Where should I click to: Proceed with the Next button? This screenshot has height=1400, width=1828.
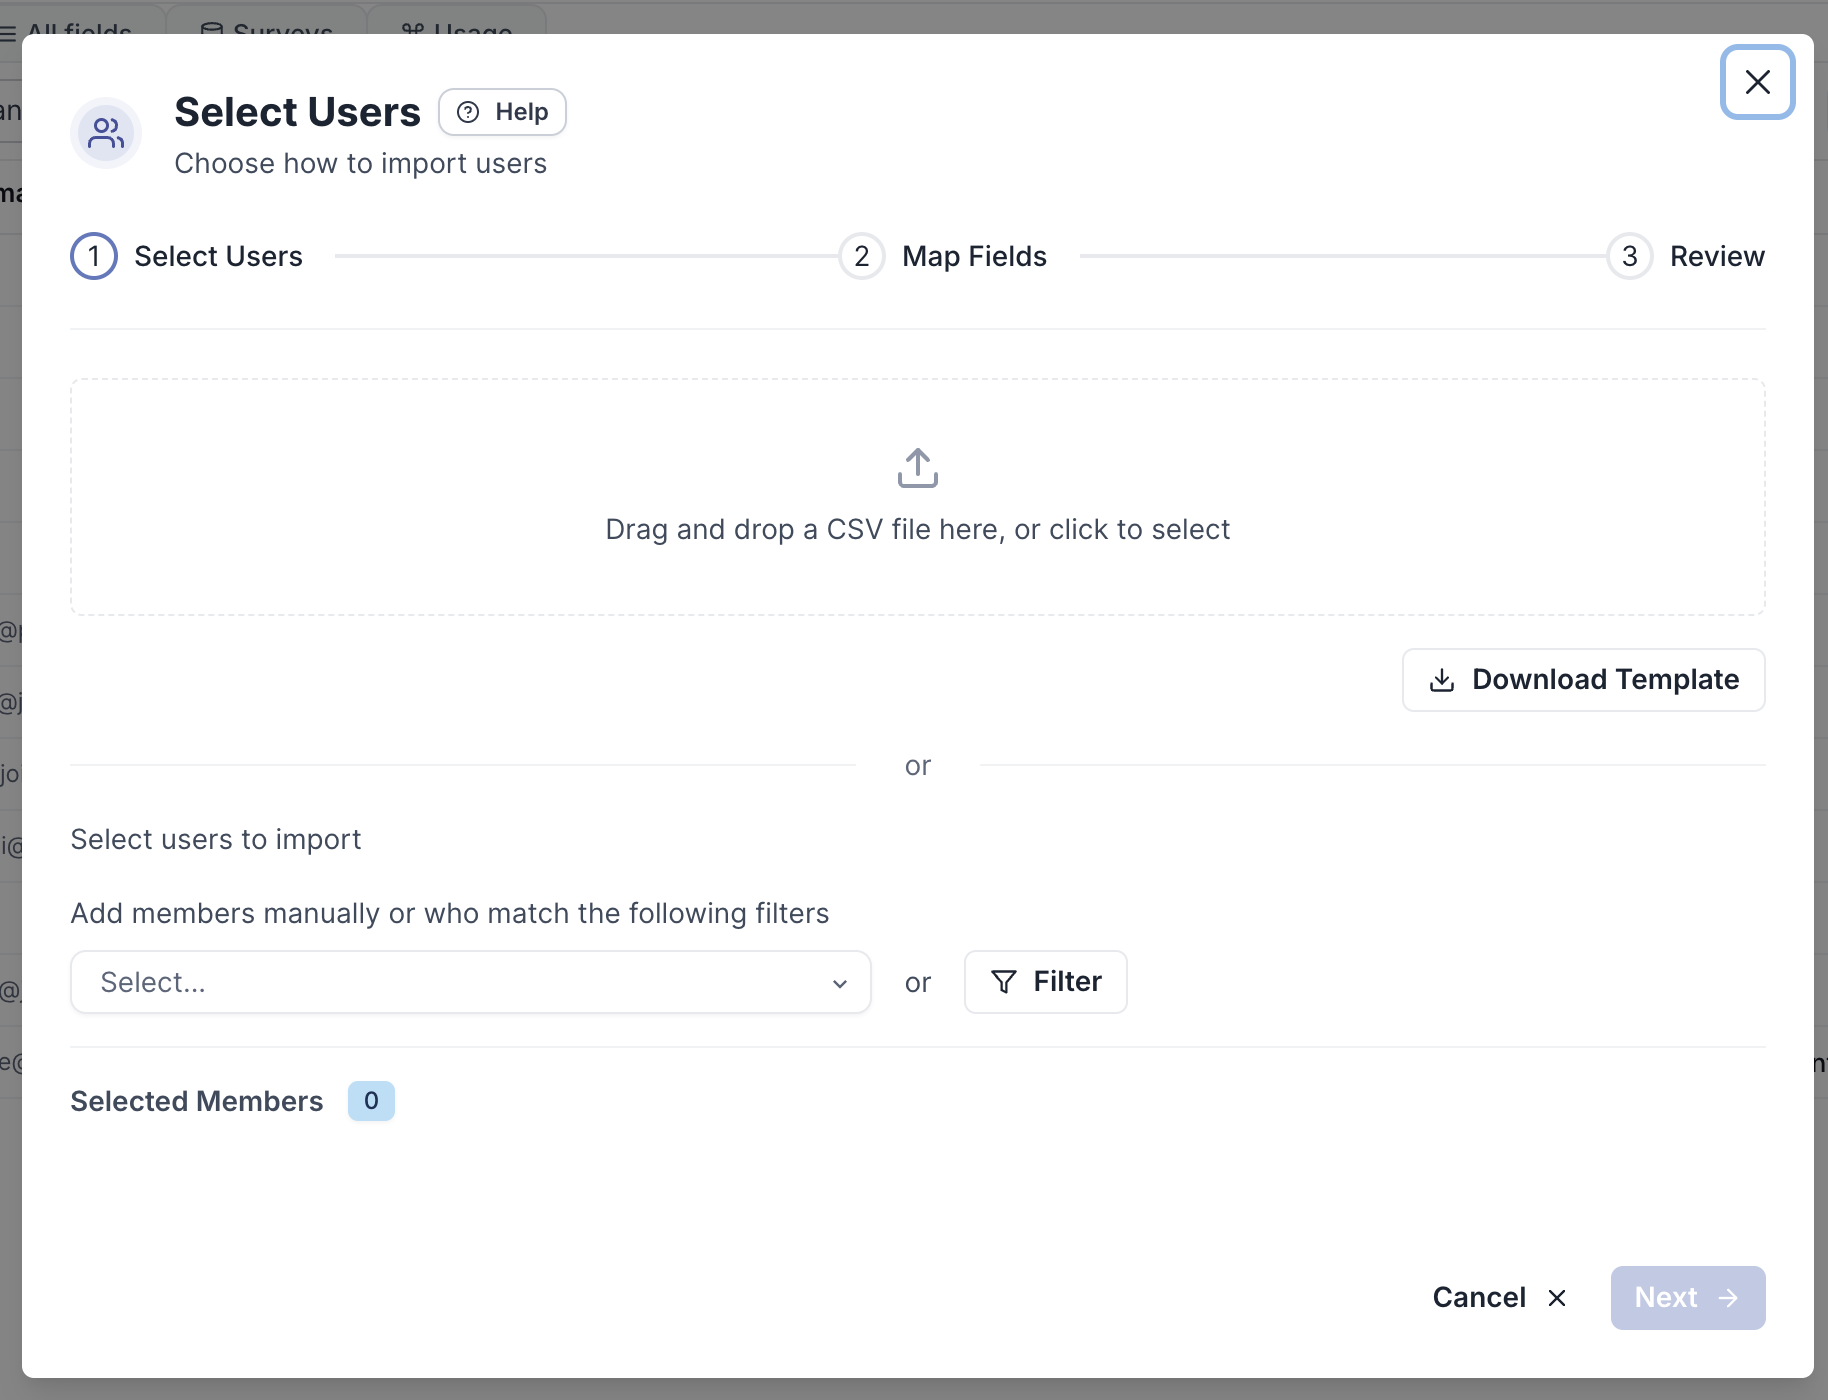(1688, 1298)
